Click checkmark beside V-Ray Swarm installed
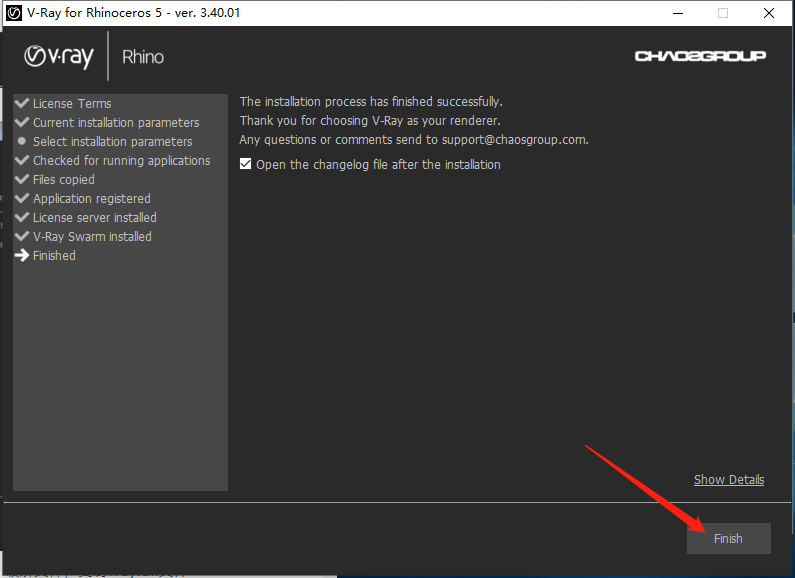The width and height of the screenshot is (795, 578). point(22,236)
